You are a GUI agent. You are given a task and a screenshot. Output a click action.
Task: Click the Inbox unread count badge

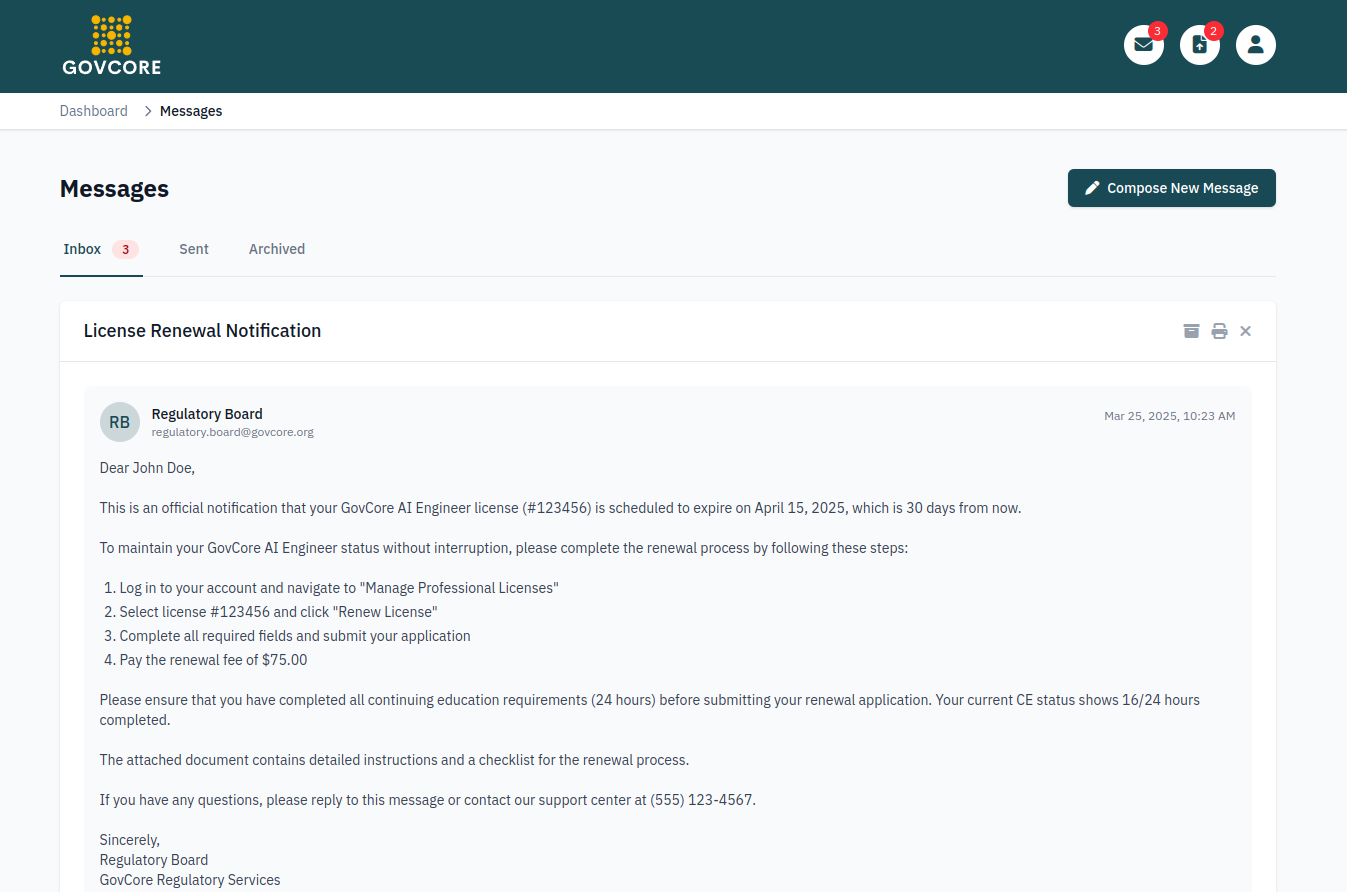pos(125,250)
